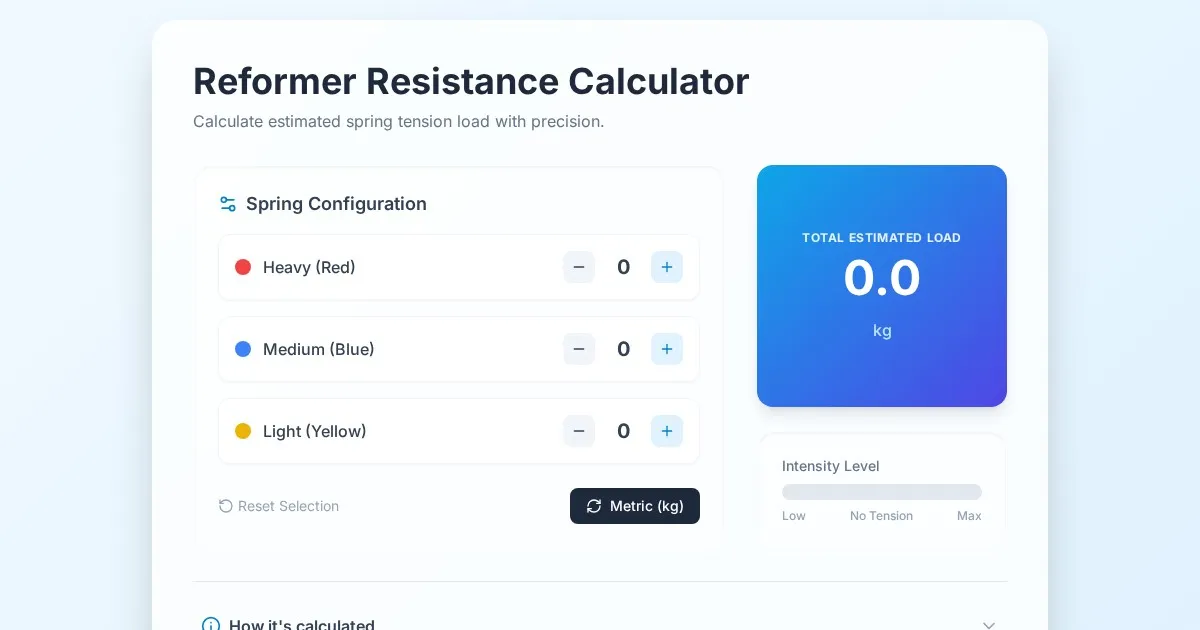Click the red Heavy spring color dot
The image size is (1200, 630).
point(243,267)
